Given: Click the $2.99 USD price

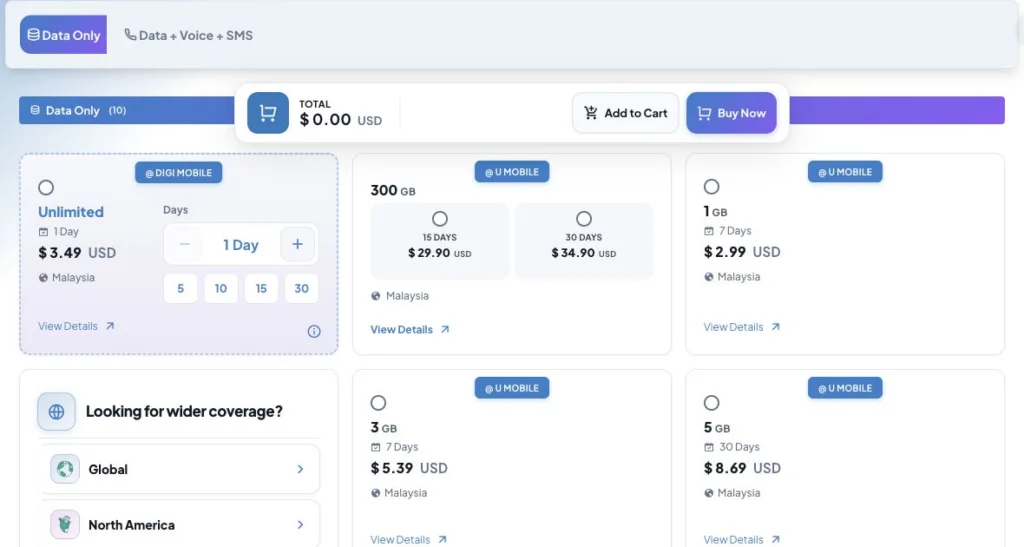Looking at the screenshot, I should pos(742,252).
